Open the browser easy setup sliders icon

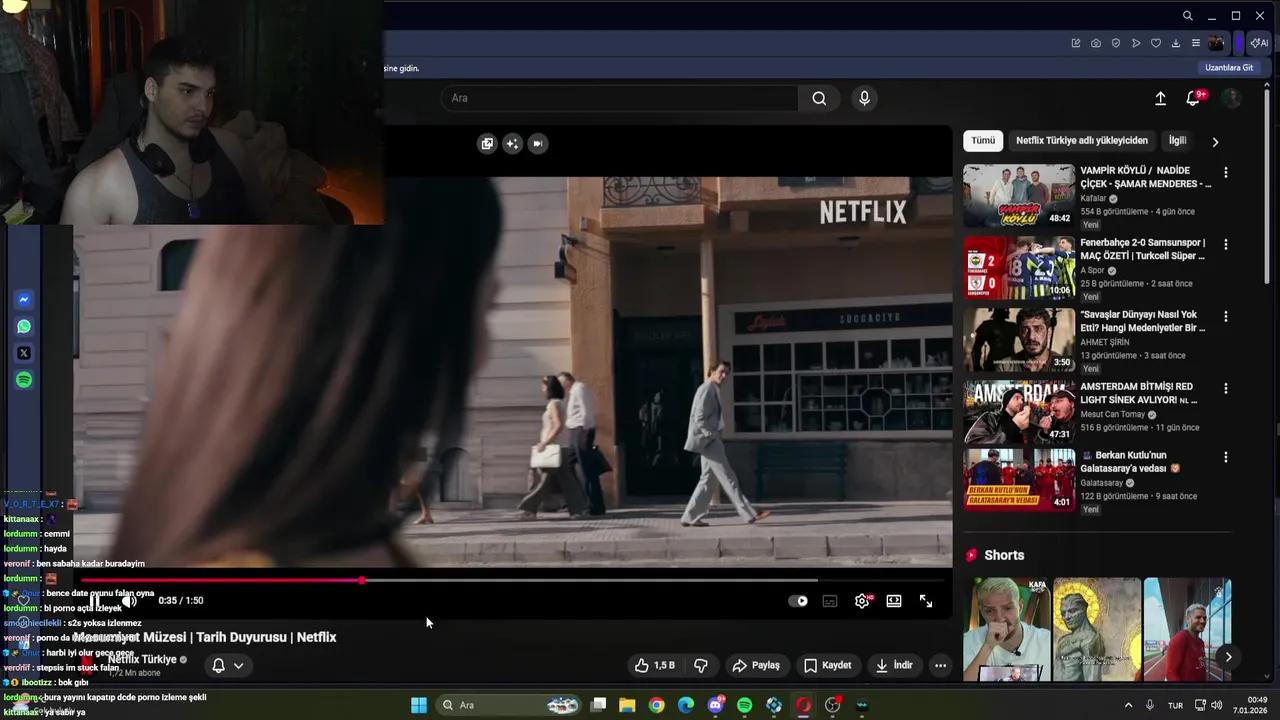1196,43
